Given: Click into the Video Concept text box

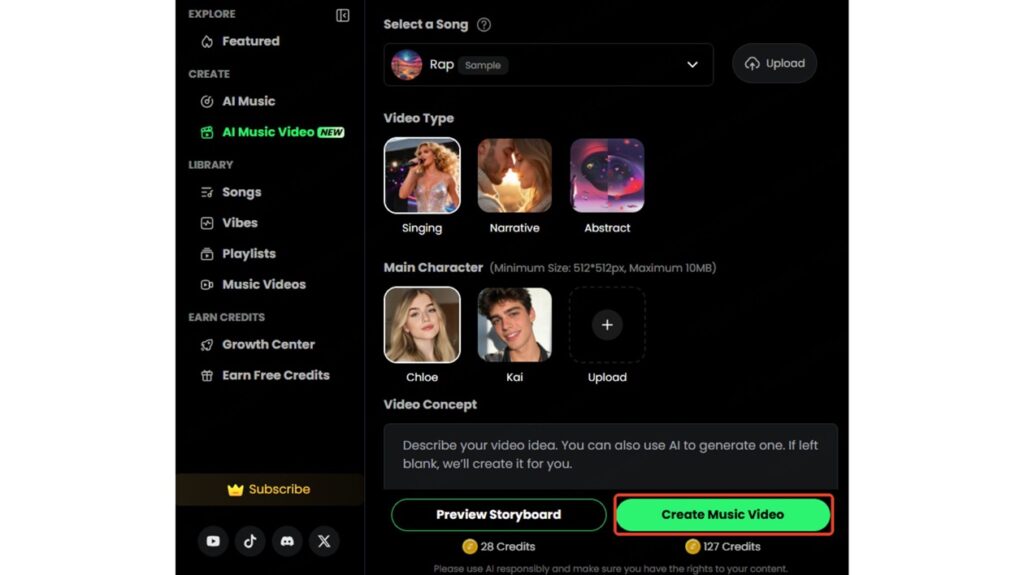Looking at the screenshot, I should [611, 455].
